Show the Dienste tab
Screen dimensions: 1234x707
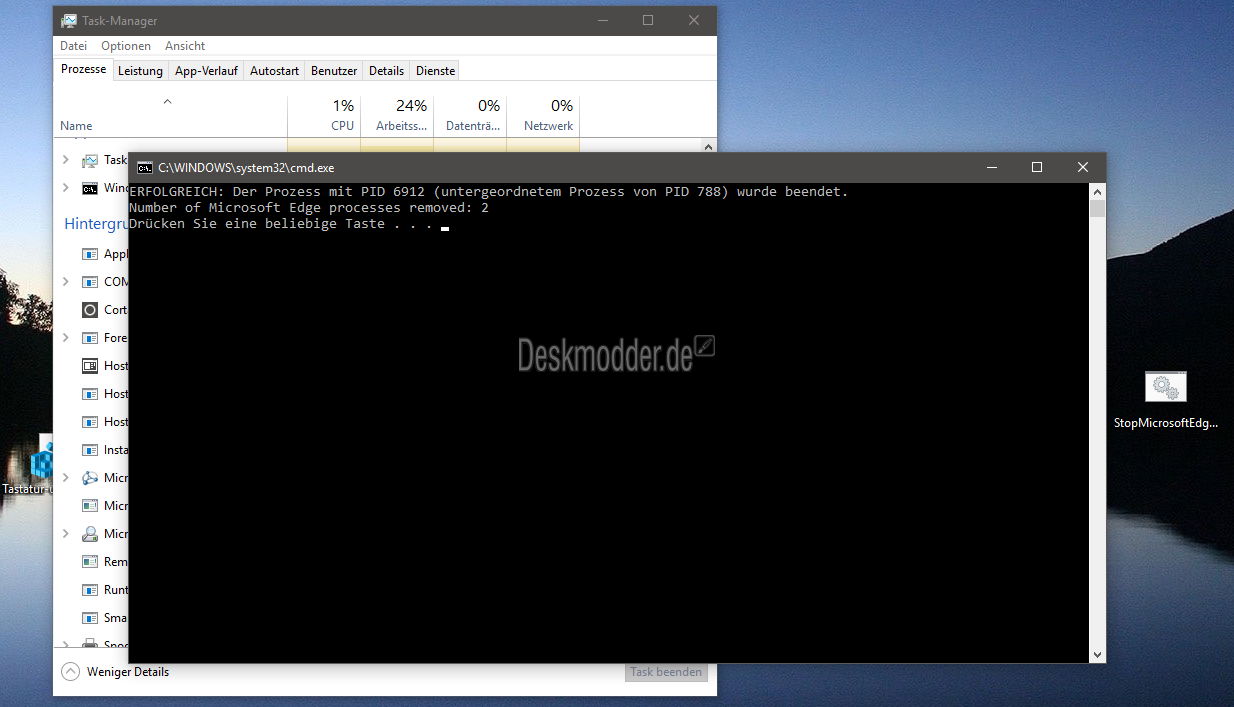coord(435,71)
